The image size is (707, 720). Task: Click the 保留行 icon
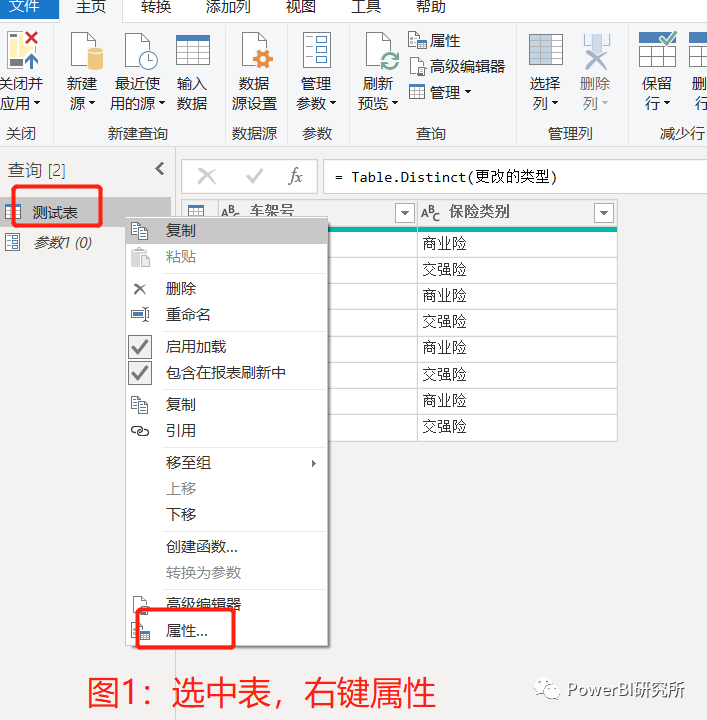pyautogui.click(x=657, y=49)
